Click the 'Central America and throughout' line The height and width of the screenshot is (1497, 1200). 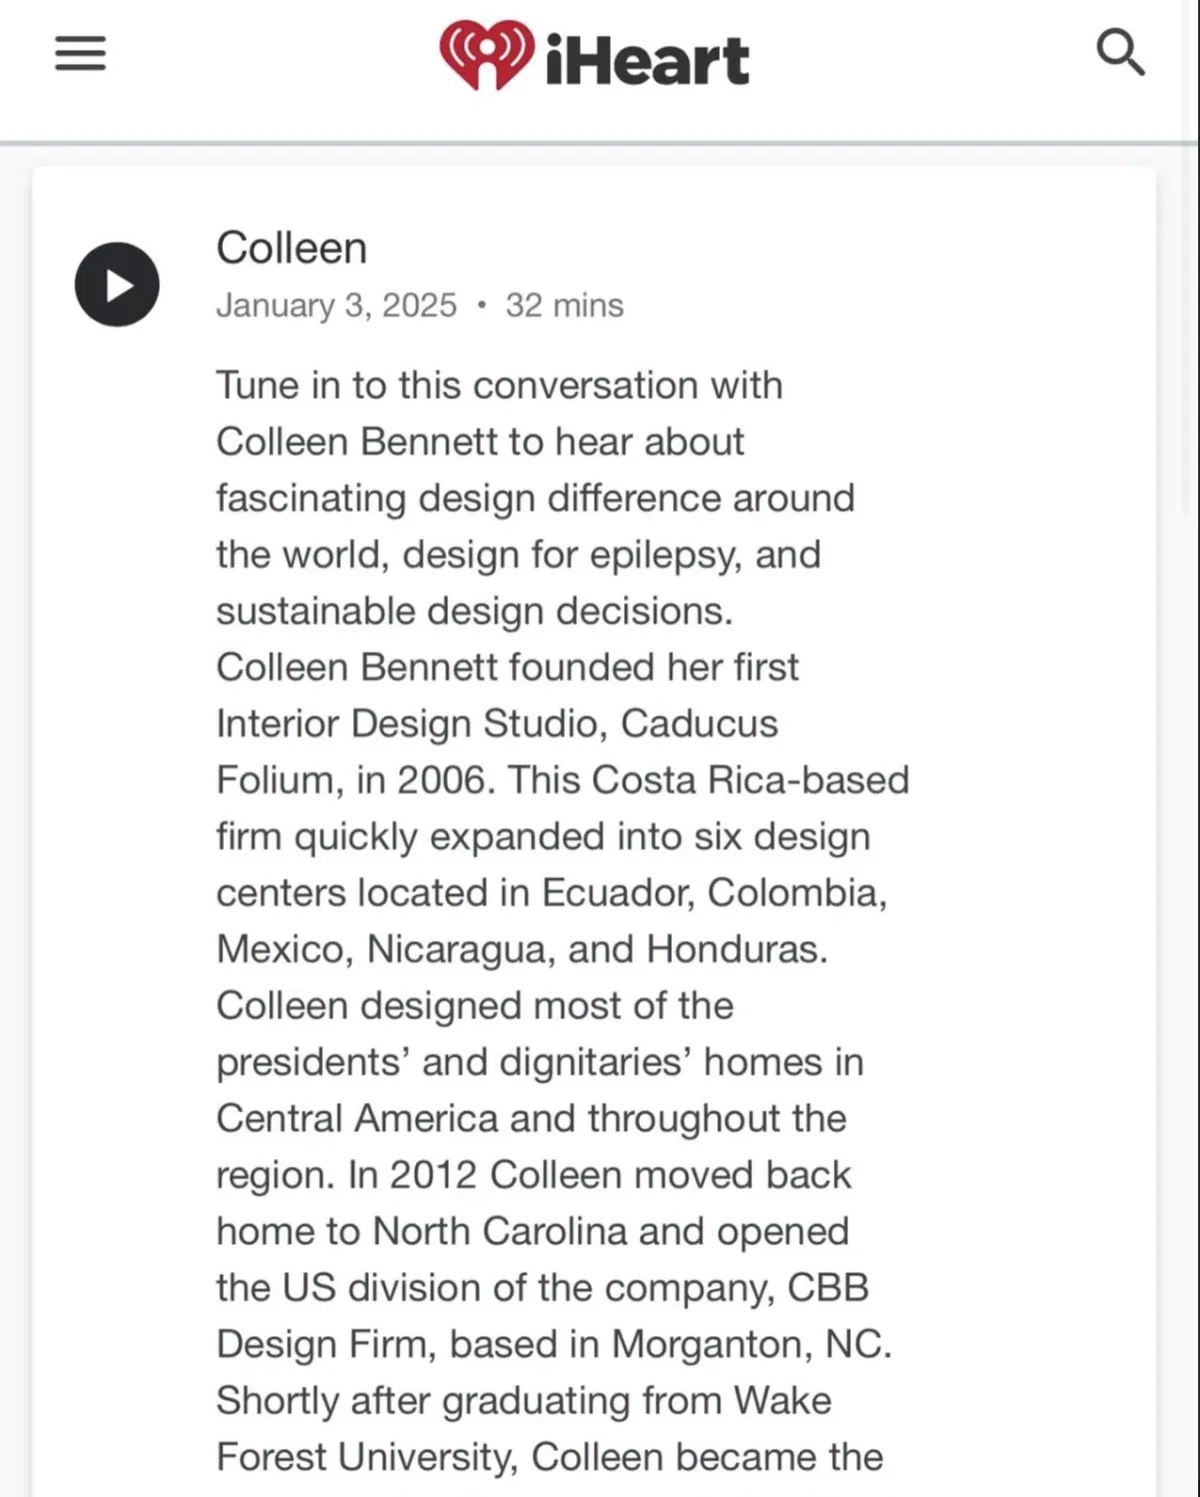(531, 1118)
